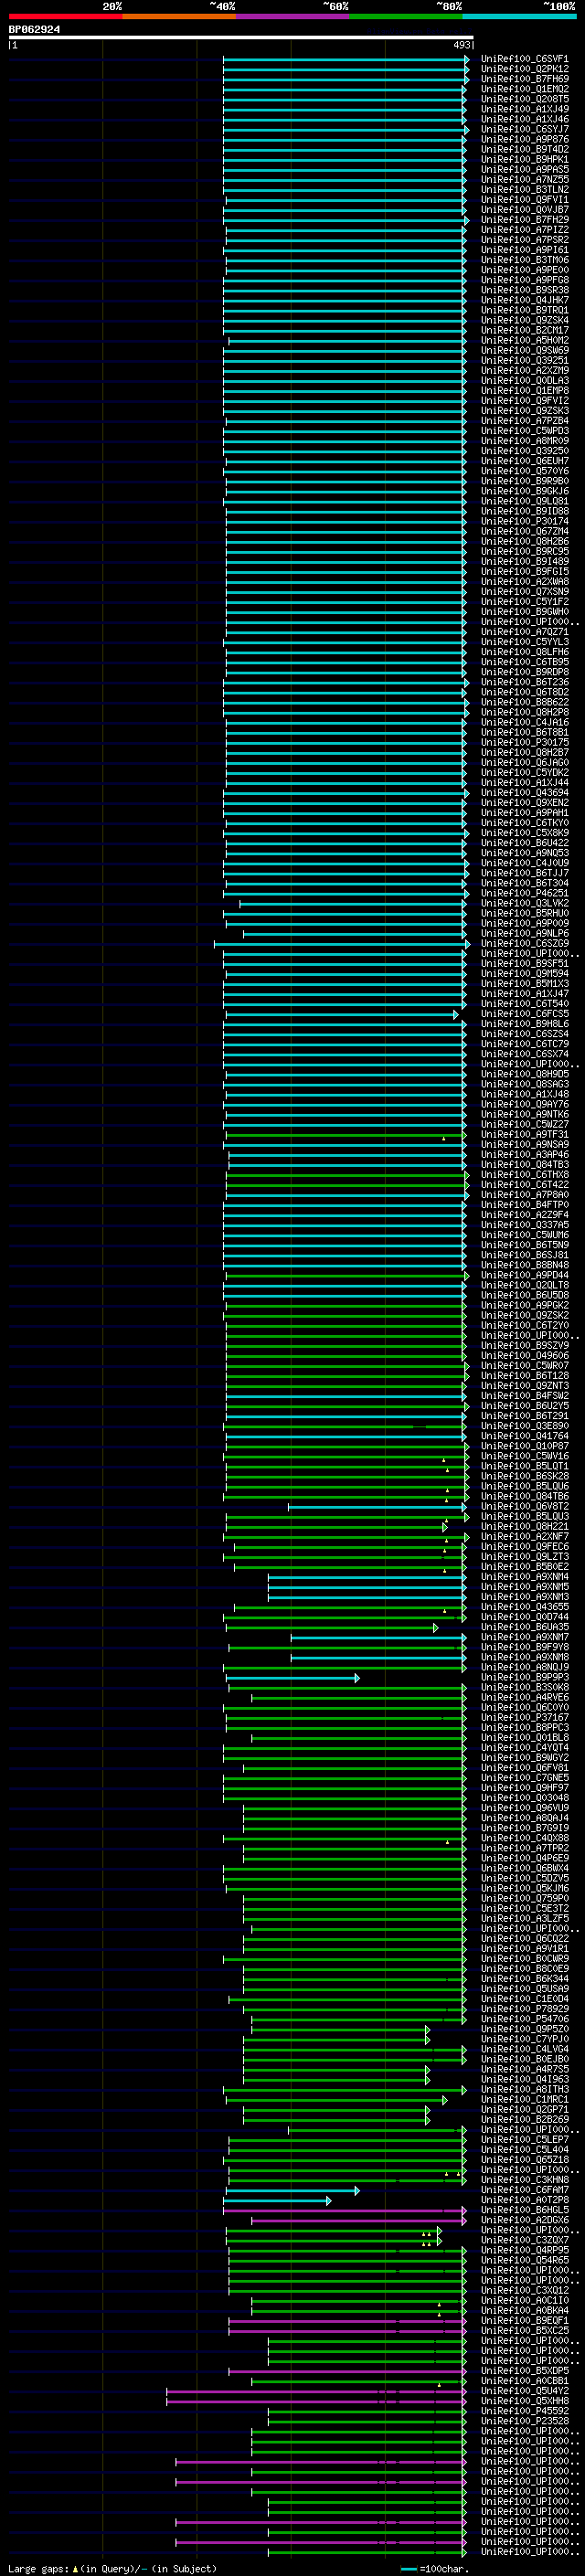Select the entry UniRef100_A7NZ55
585x2576 pixels.
click(525, 179)
